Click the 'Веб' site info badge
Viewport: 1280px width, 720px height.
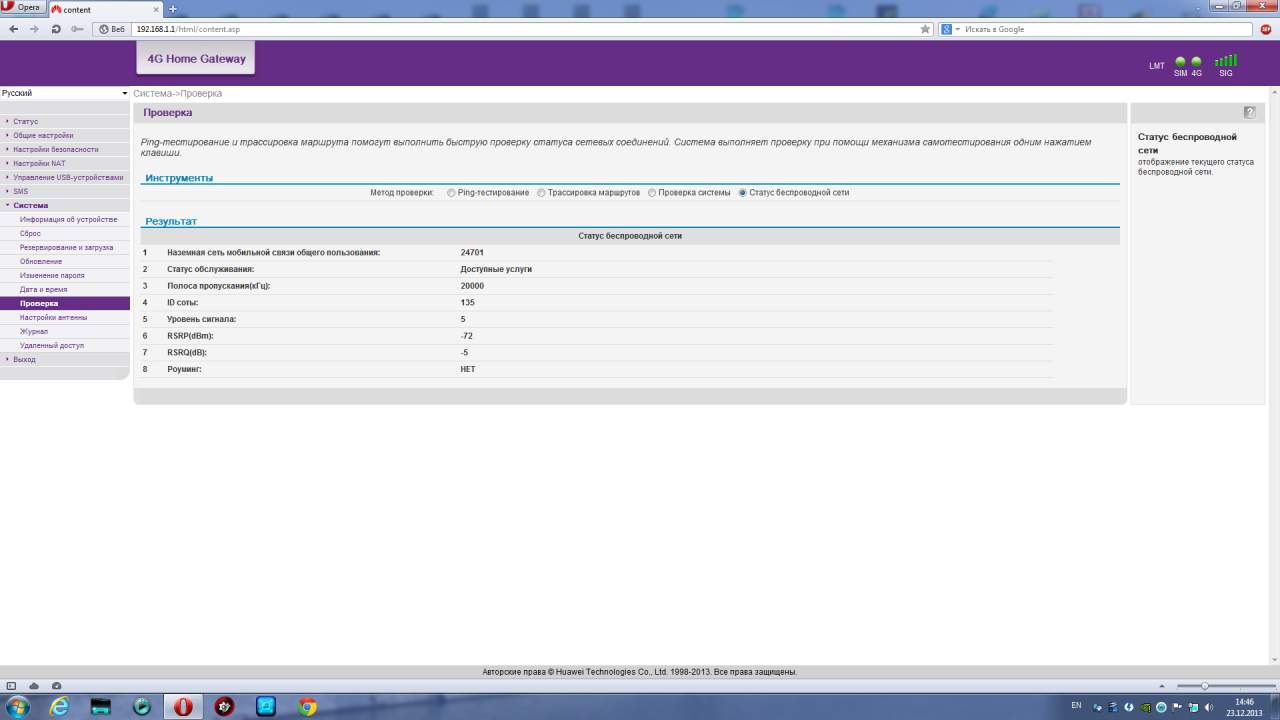click(114, 29)
